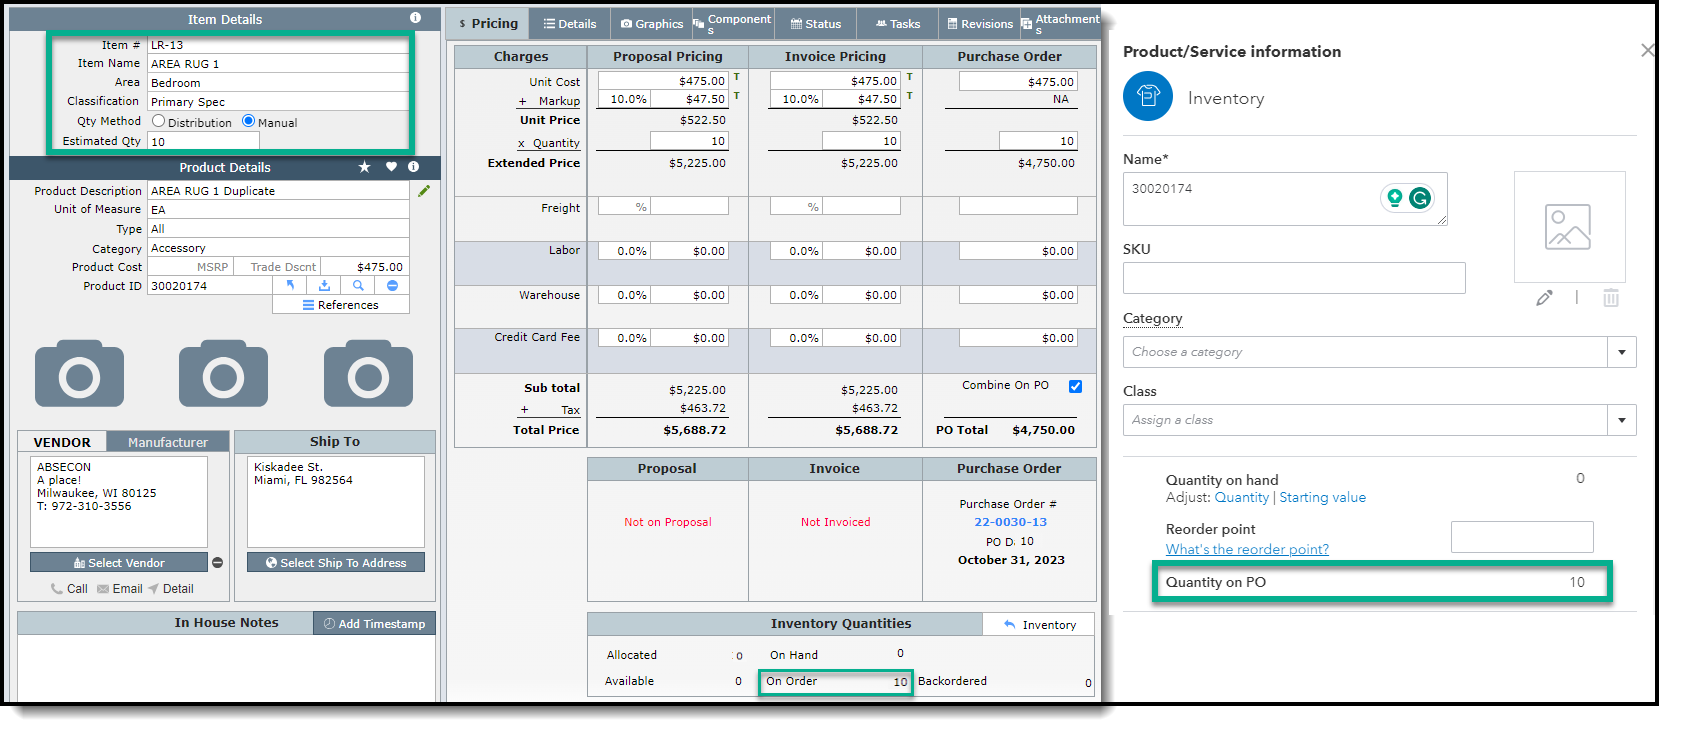Switch to the Pricing tab
The image size is (1683, 730).
[488, 23]
